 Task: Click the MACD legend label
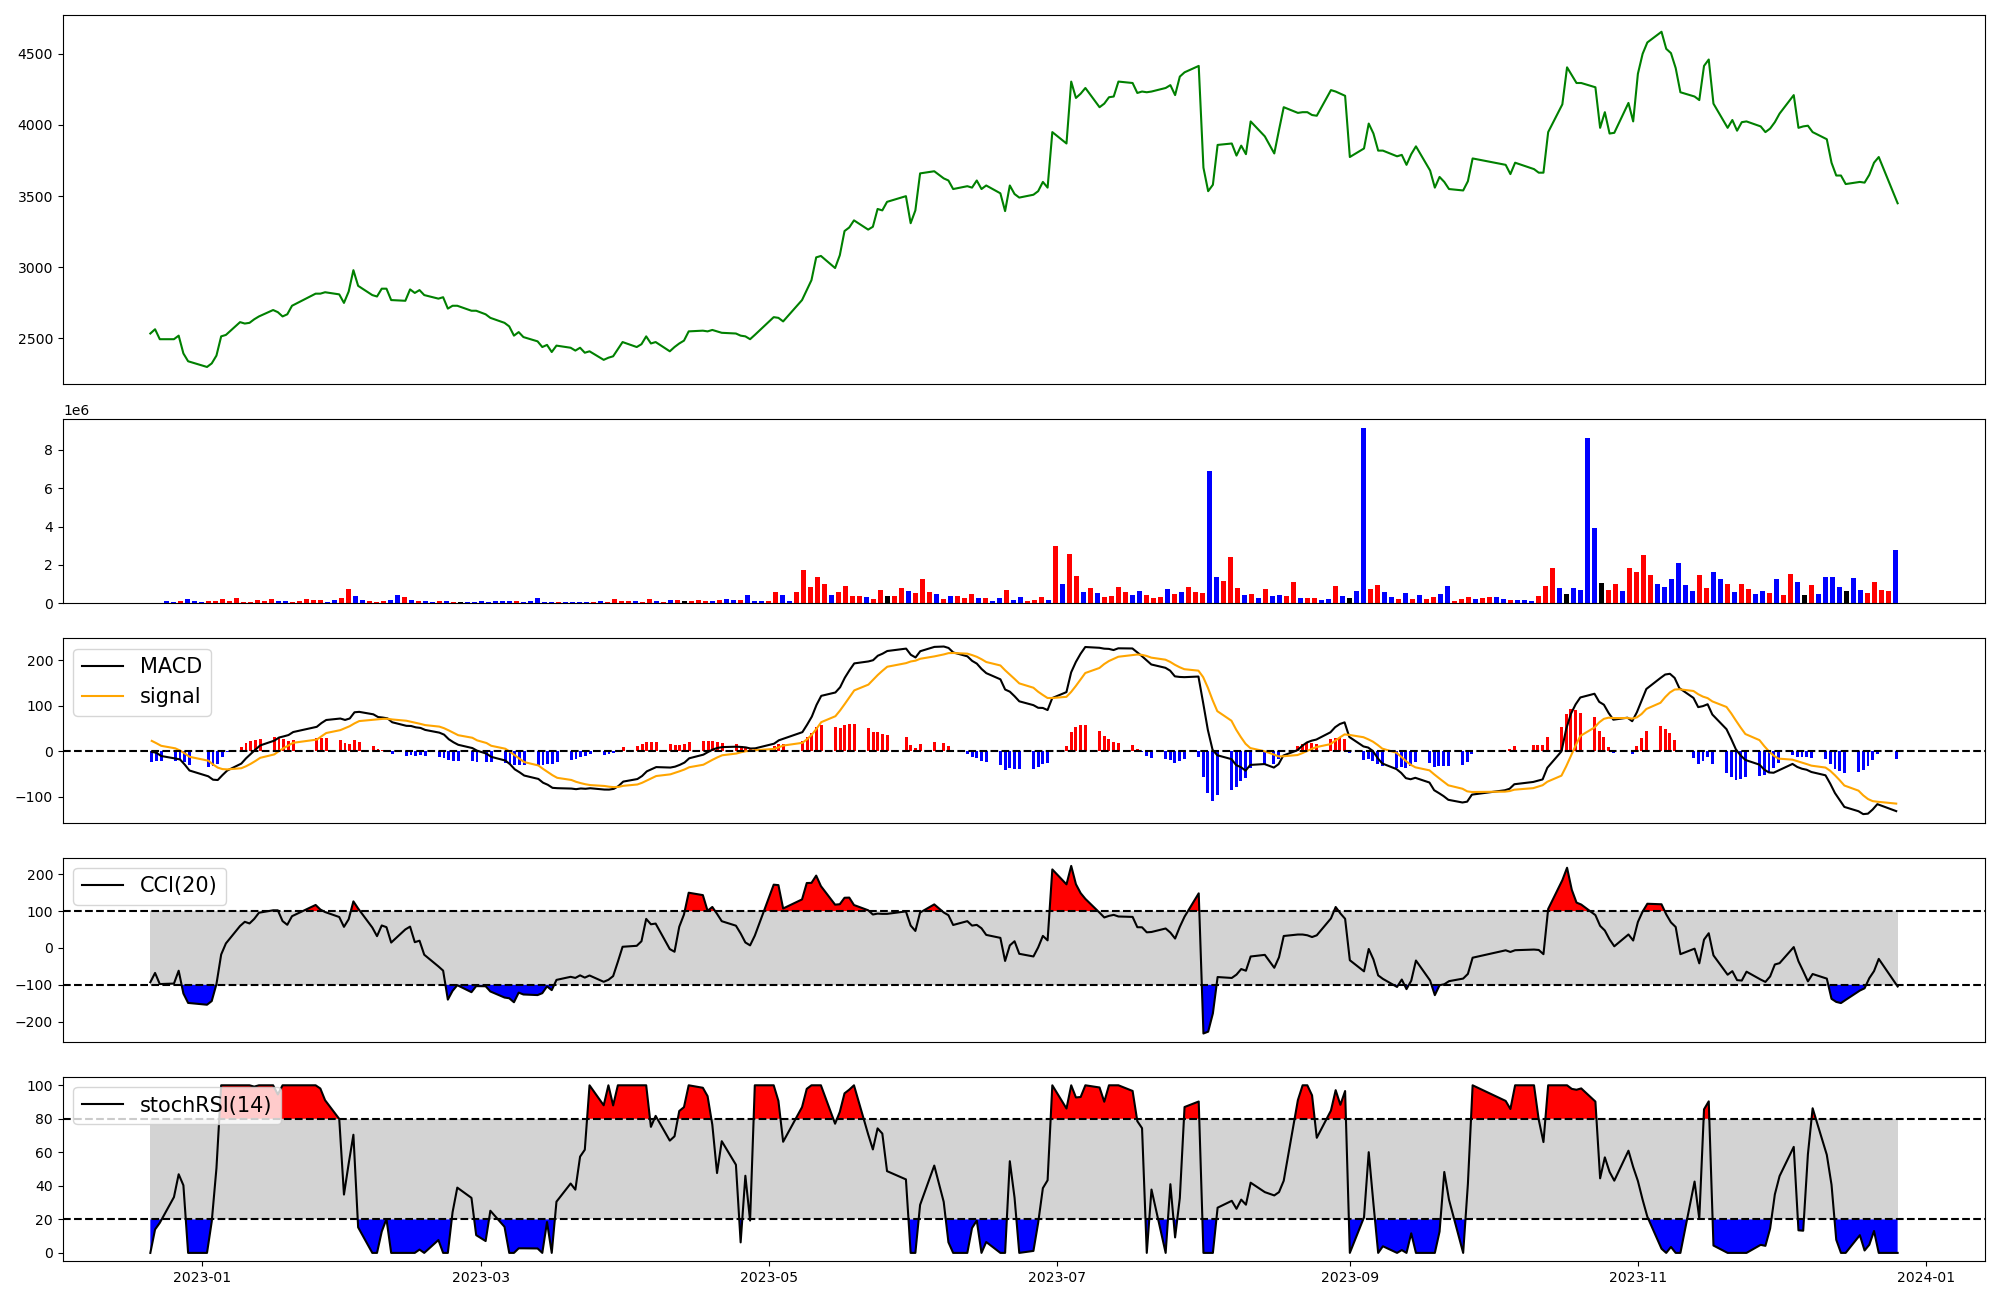(x=170, y=666)
